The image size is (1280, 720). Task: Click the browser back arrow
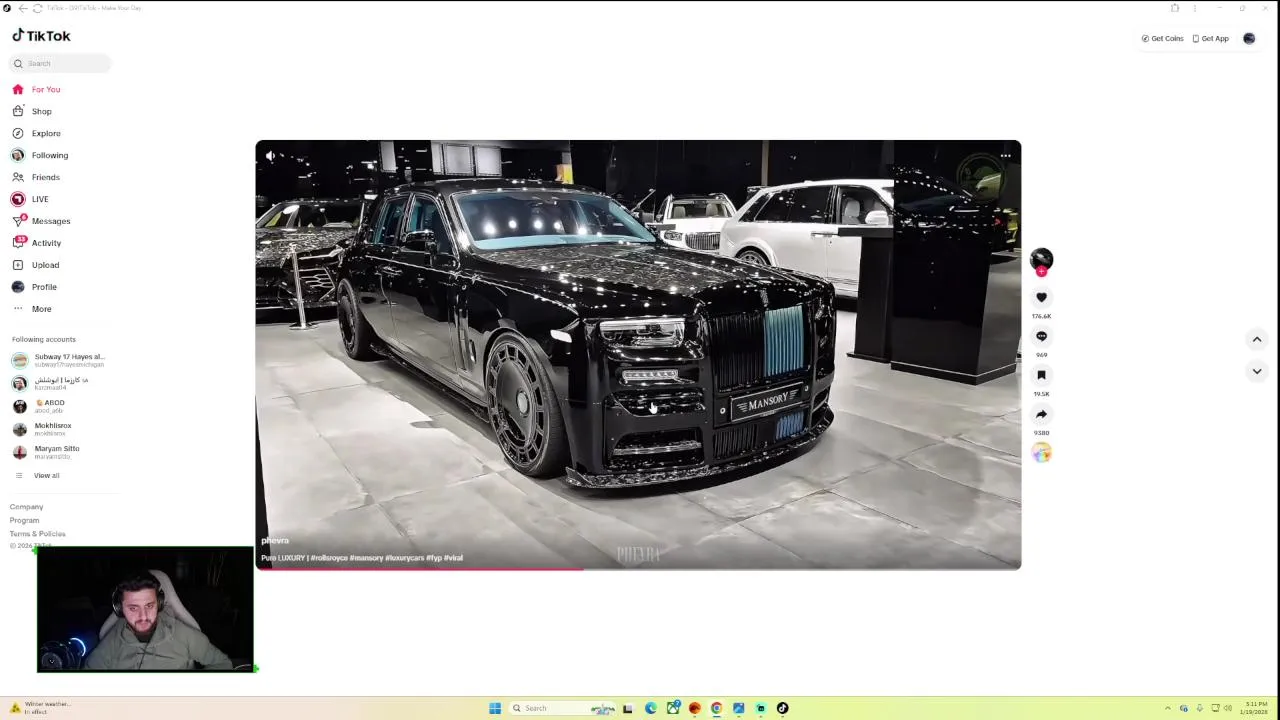pos(23,8)
